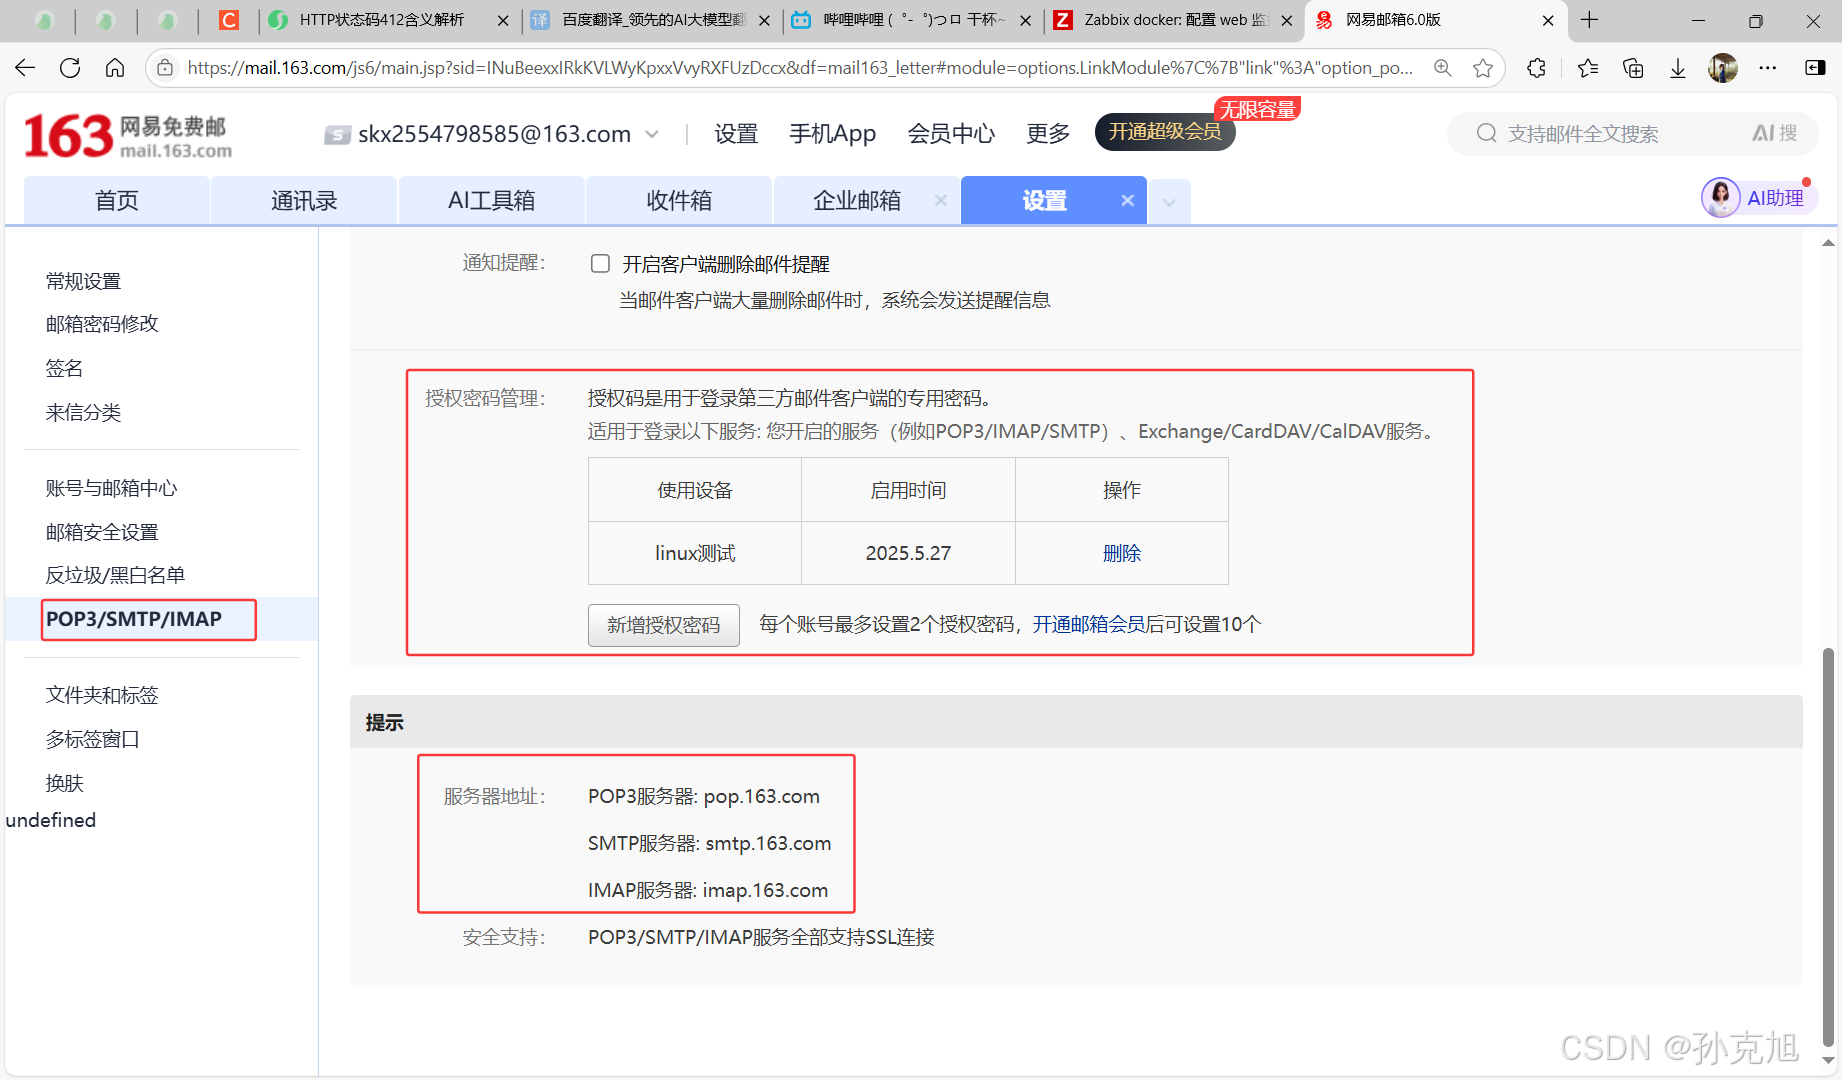The image size is (1842, 1080).
Task: Switch to the Zabbix docker browser tab
Action: coord(1176,20)
